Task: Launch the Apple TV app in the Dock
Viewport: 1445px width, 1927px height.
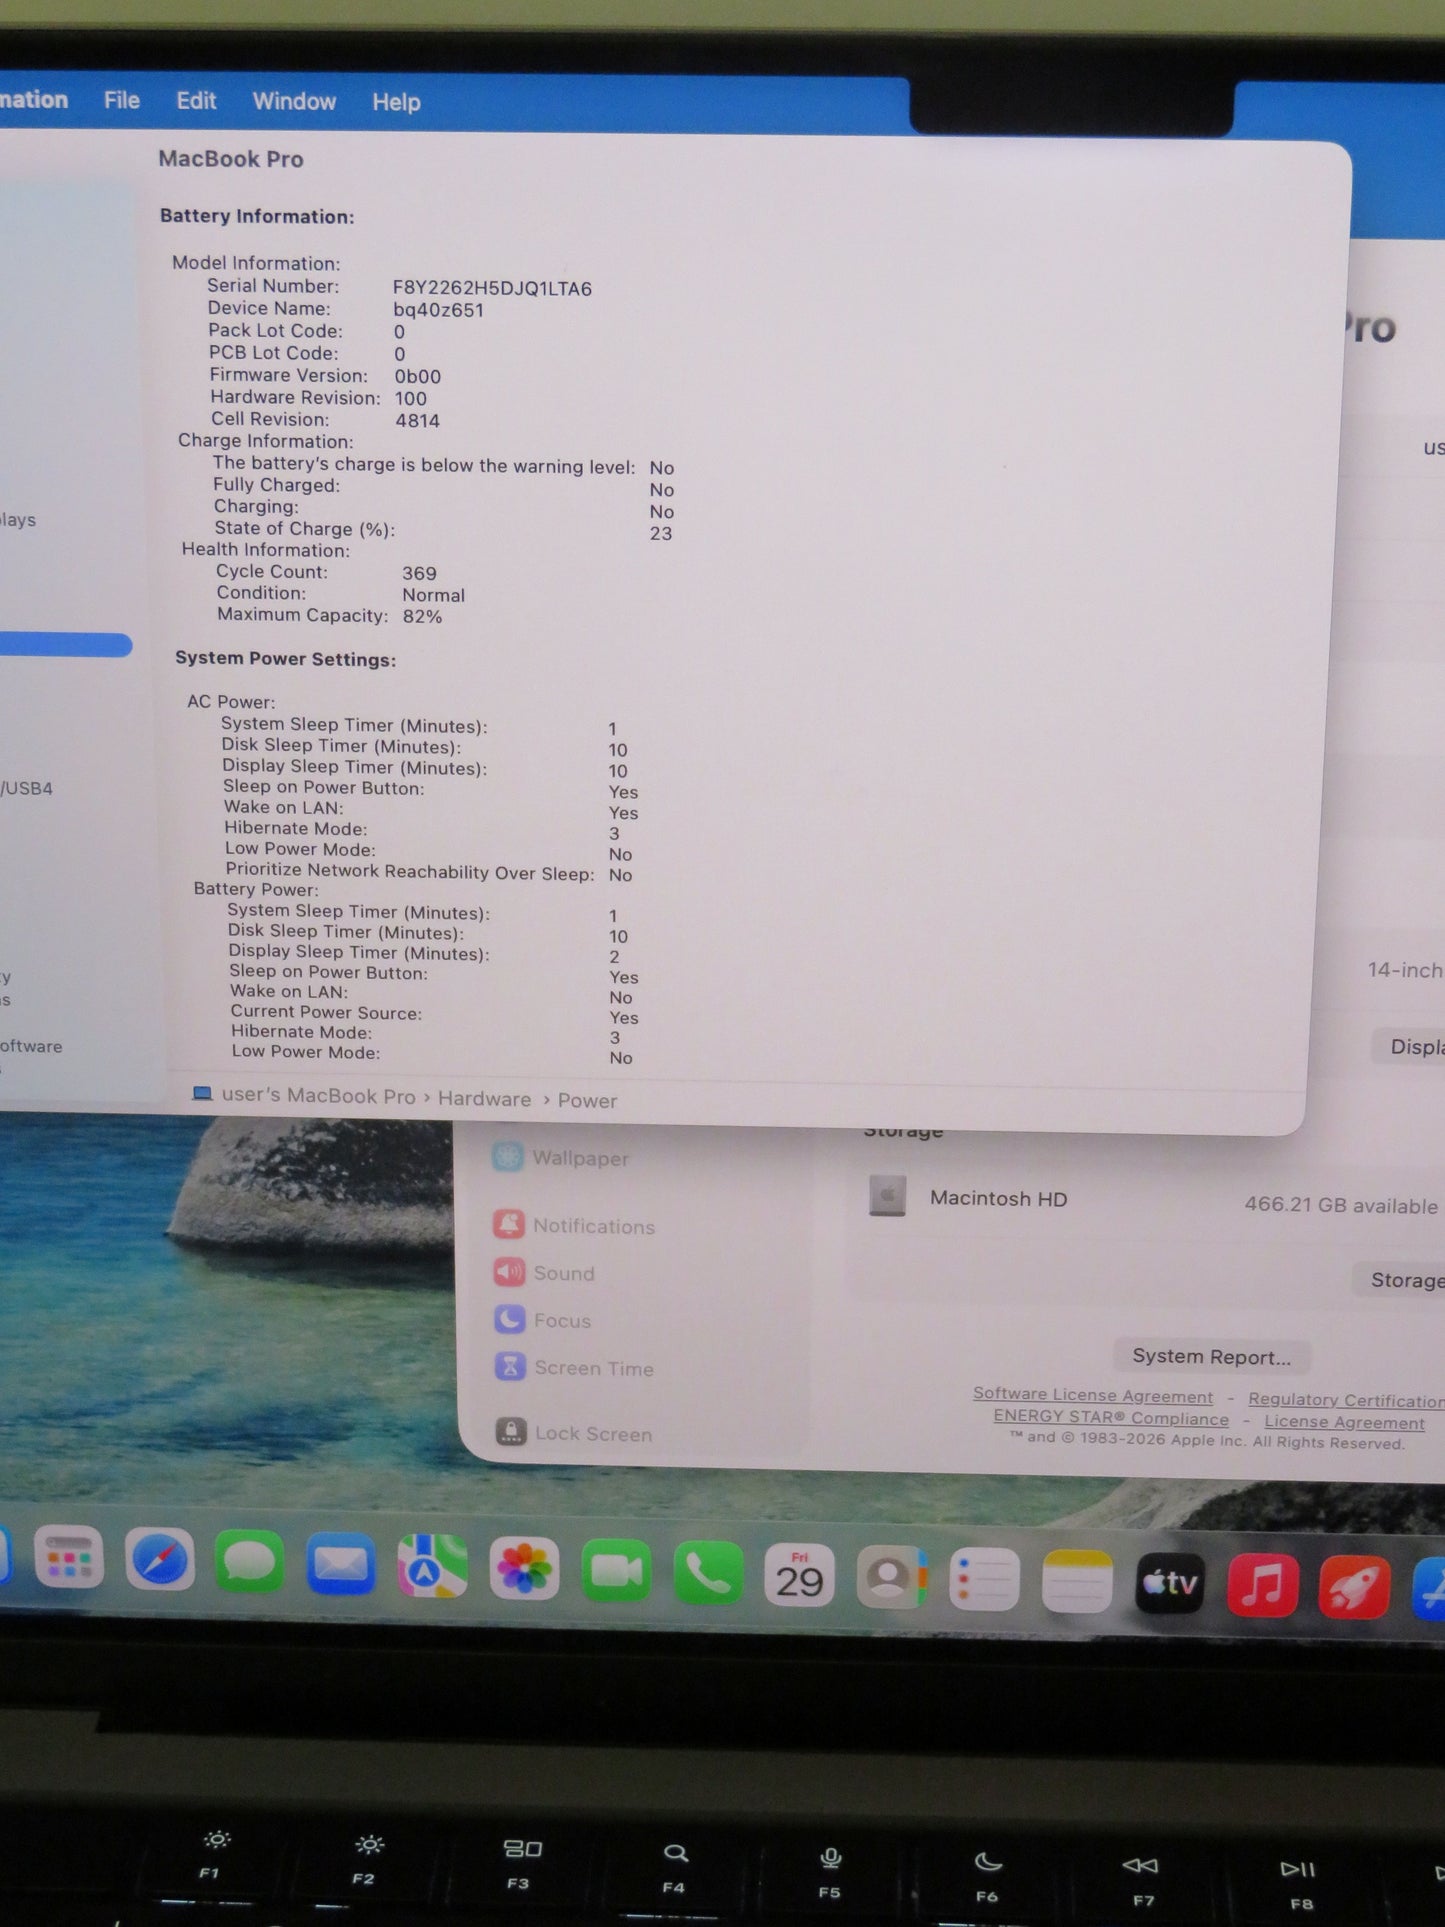Action: click(x=1170, y=1583)
